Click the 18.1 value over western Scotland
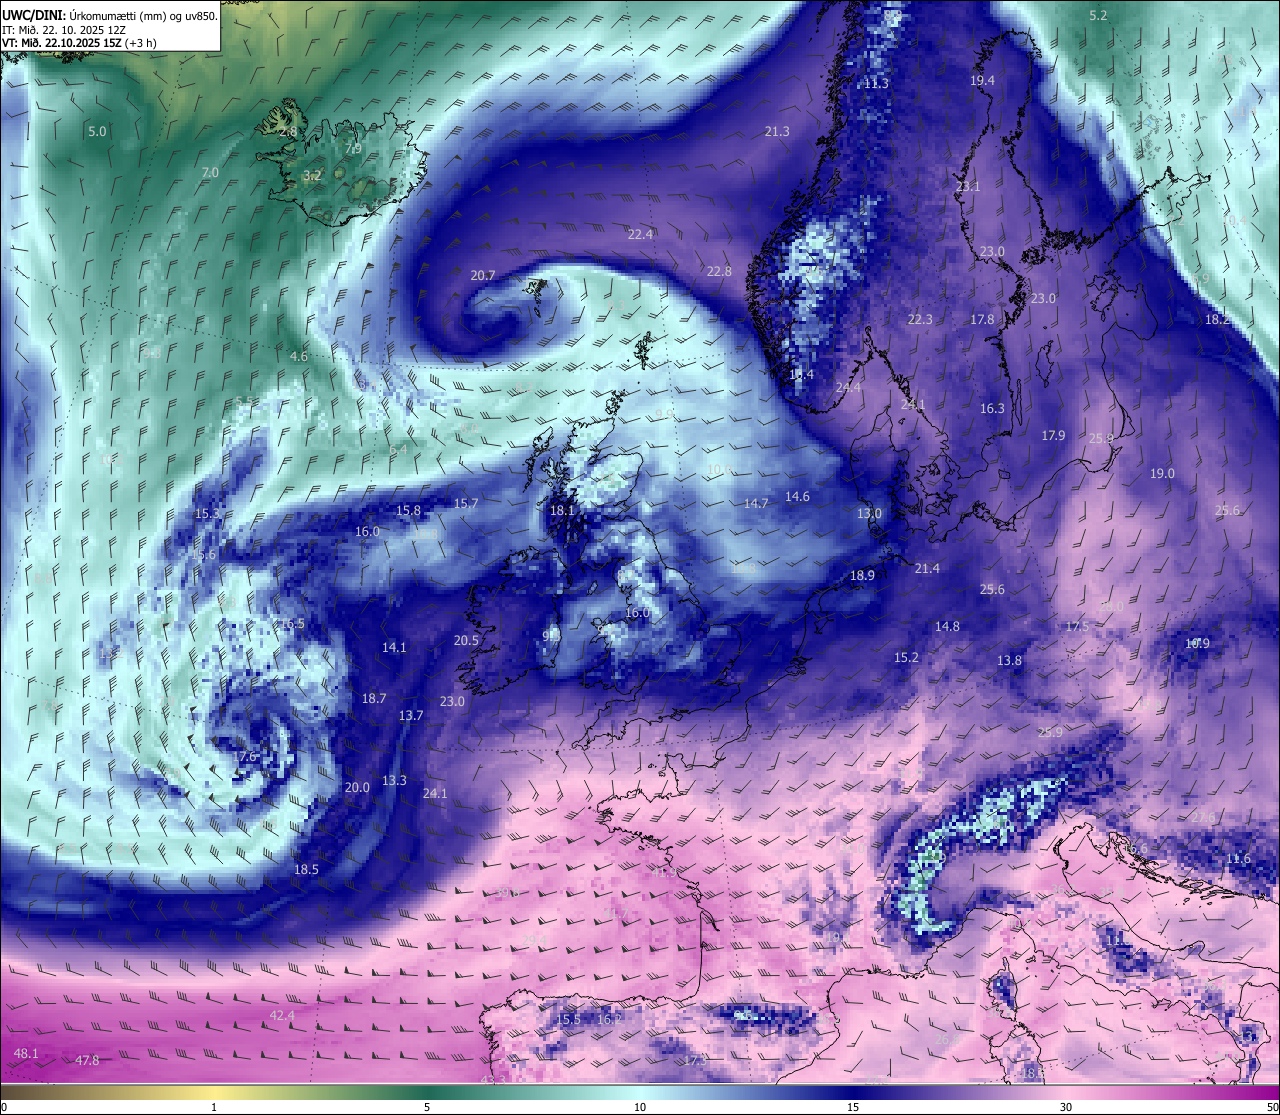Screen dimensions: 1280x1115 (562, 510)
